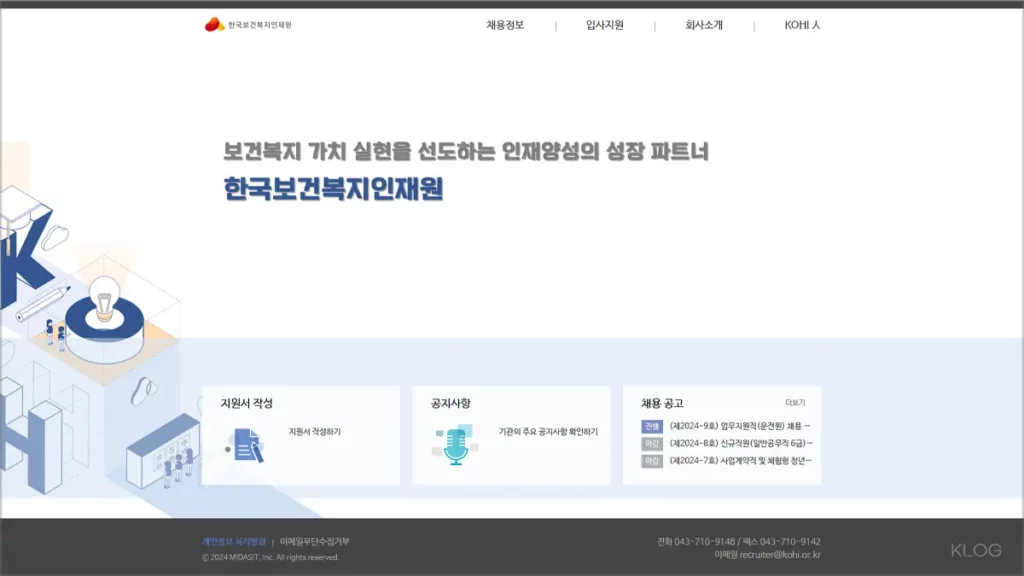Screen dimensions: 1024x576
Task: Open the 이메일무단수집거부 footer link
Action: coord(315,541)
